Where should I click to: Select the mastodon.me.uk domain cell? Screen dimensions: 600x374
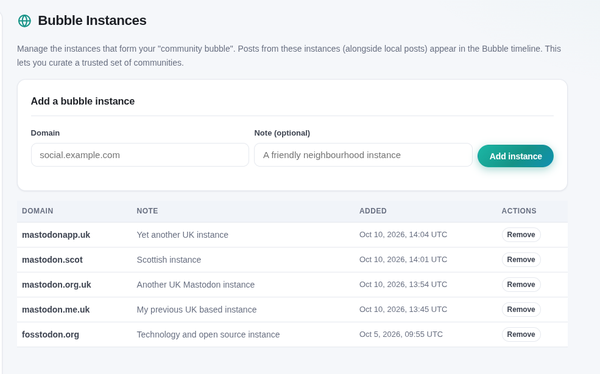[55, 309]
